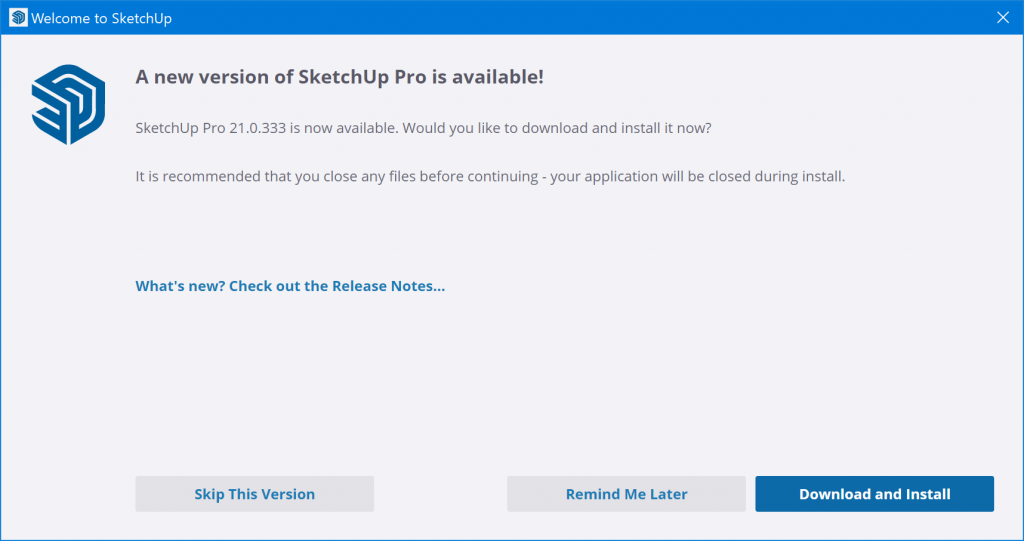Open the Release Notes link
The image size is (1024, 541).
point(290,286)
